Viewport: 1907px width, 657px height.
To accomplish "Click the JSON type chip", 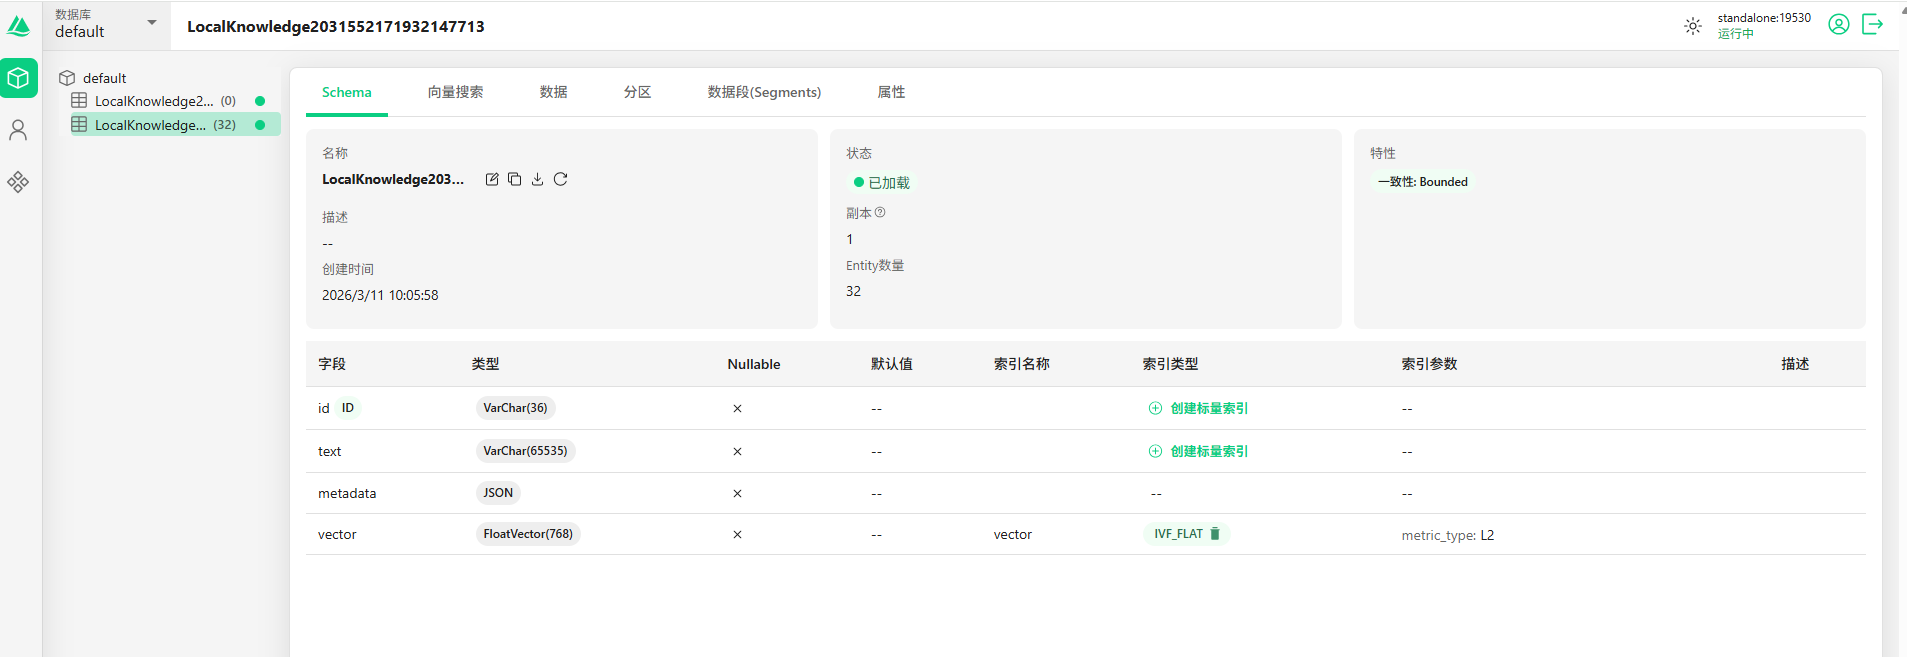I will click(498, 493).
